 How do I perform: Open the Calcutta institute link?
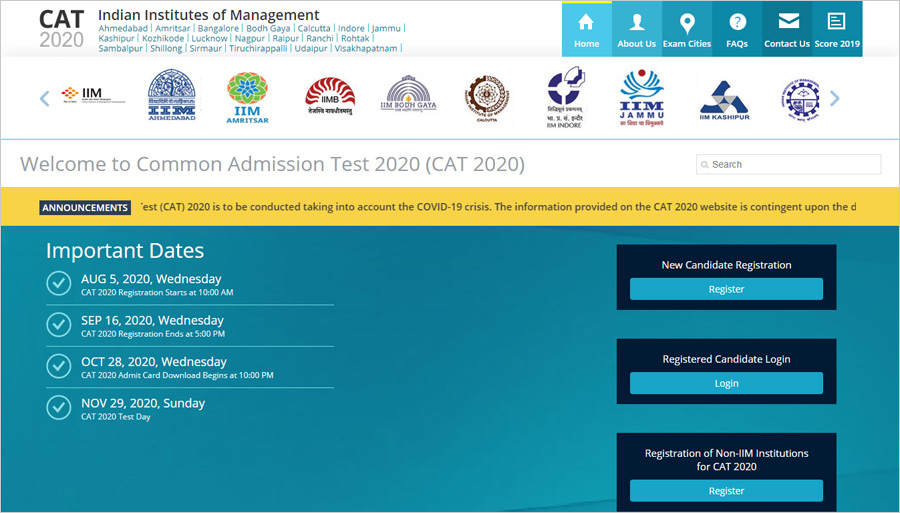click(314, 28)
